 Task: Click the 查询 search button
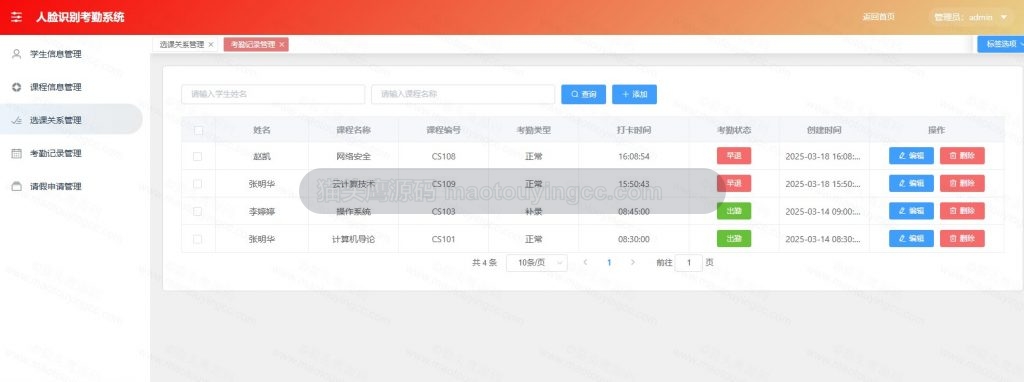point(584,94)
